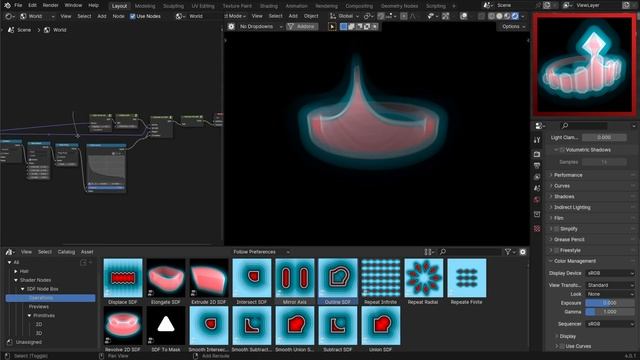Click the Blender logo icon
Image resolution: width=640 pixels, height=360 pixels.
[7, 5]
